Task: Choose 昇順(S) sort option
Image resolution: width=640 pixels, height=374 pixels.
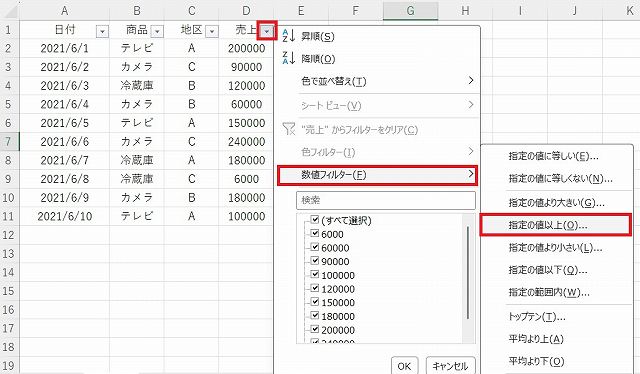Action: pyautogui.click(x=318, y=36)
